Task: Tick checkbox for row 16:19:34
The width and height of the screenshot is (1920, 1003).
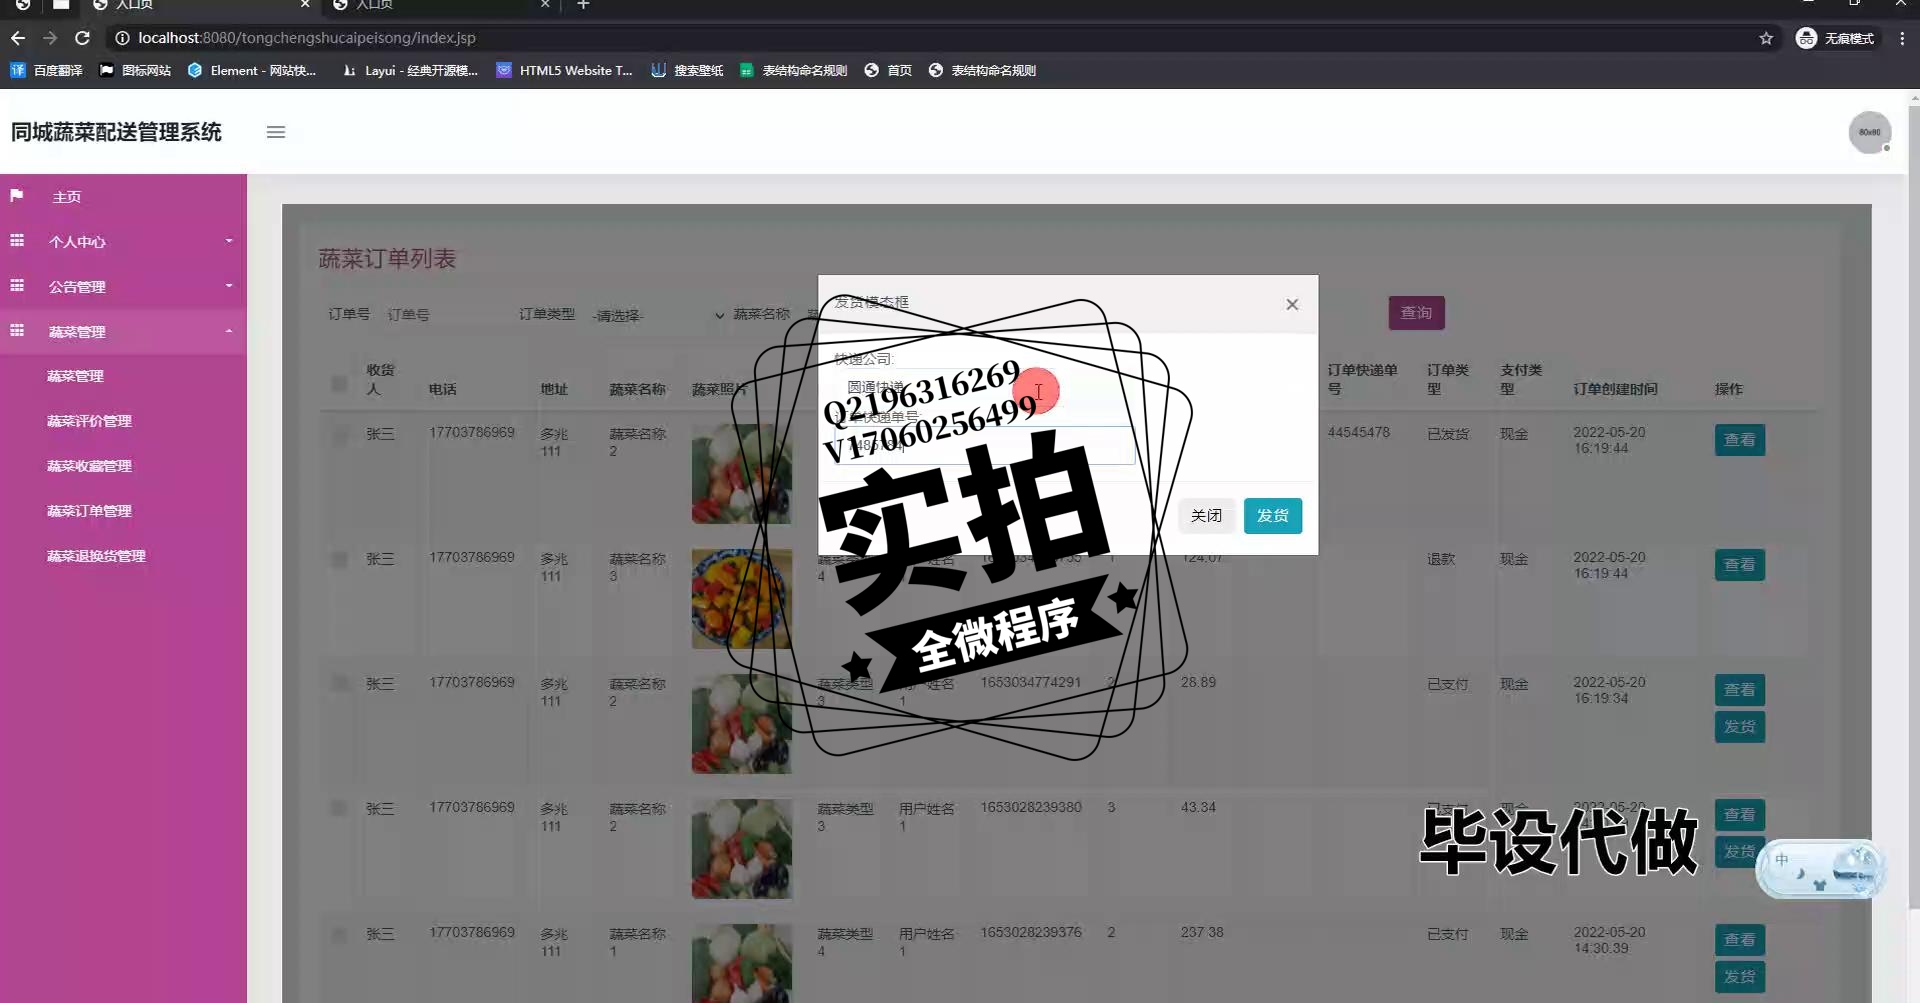Action: 339,684
